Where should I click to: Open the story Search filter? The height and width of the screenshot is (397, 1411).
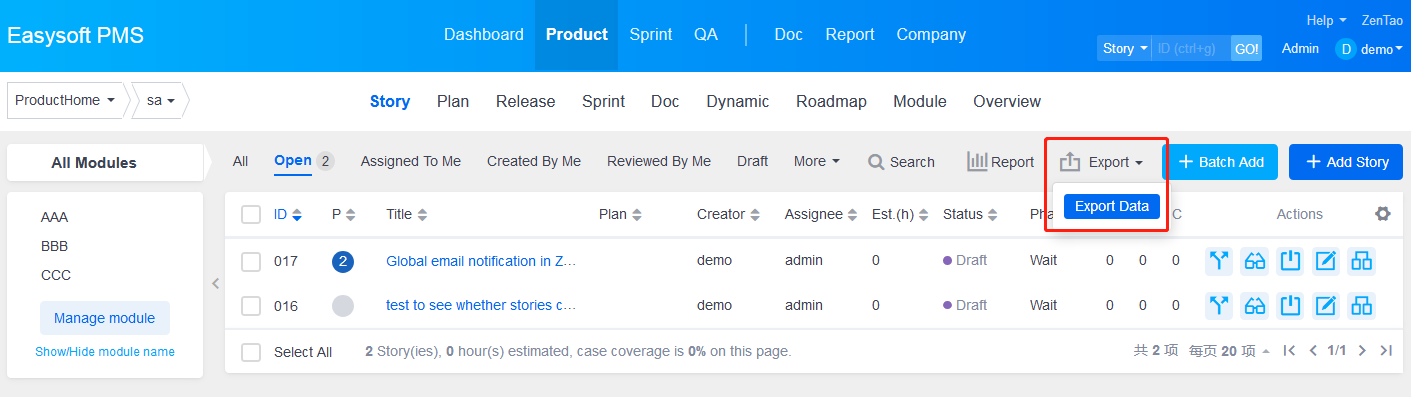901,162
